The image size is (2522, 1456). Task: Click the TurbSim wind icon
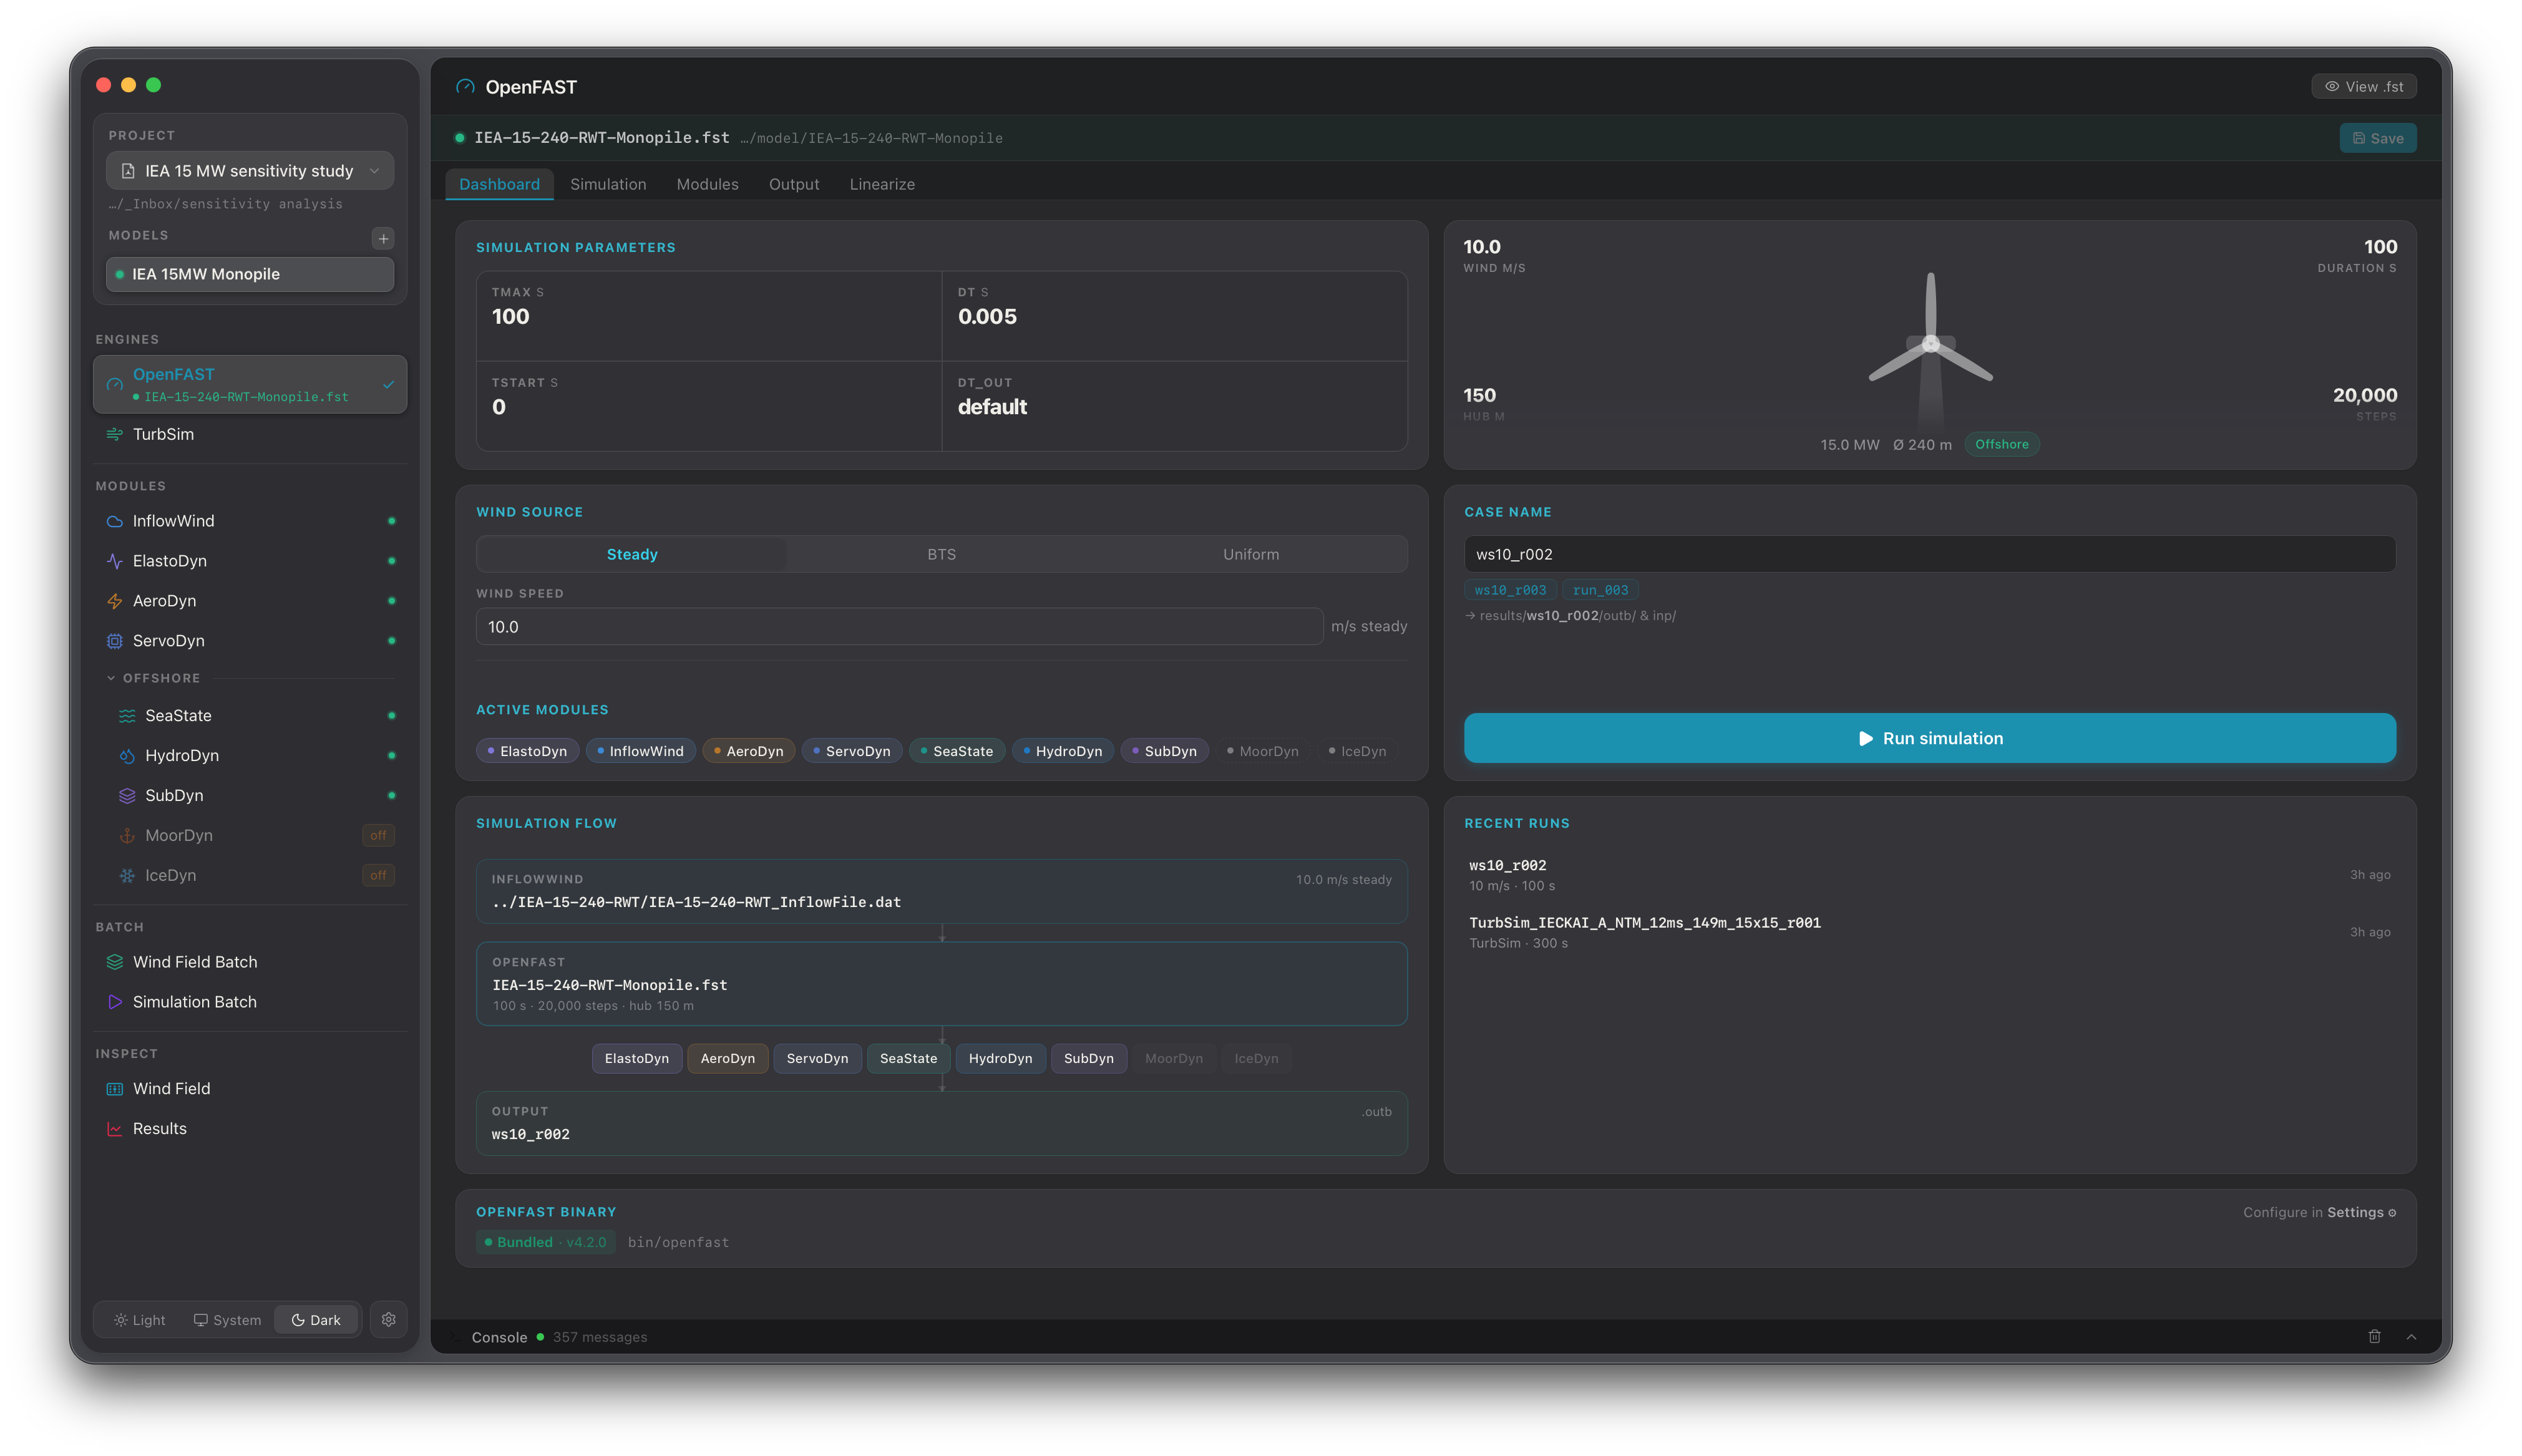[114, 434]
